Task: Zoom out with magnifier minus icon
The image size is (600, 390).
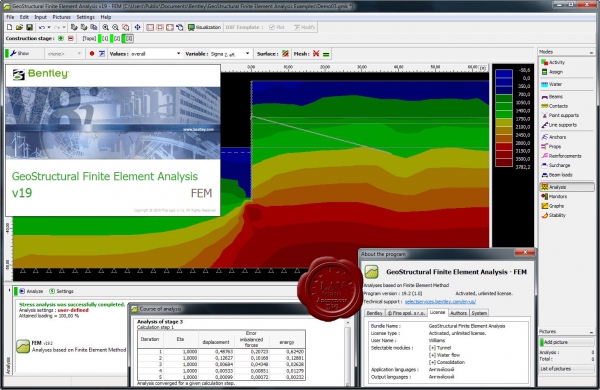Action: [x=115, y=27]
